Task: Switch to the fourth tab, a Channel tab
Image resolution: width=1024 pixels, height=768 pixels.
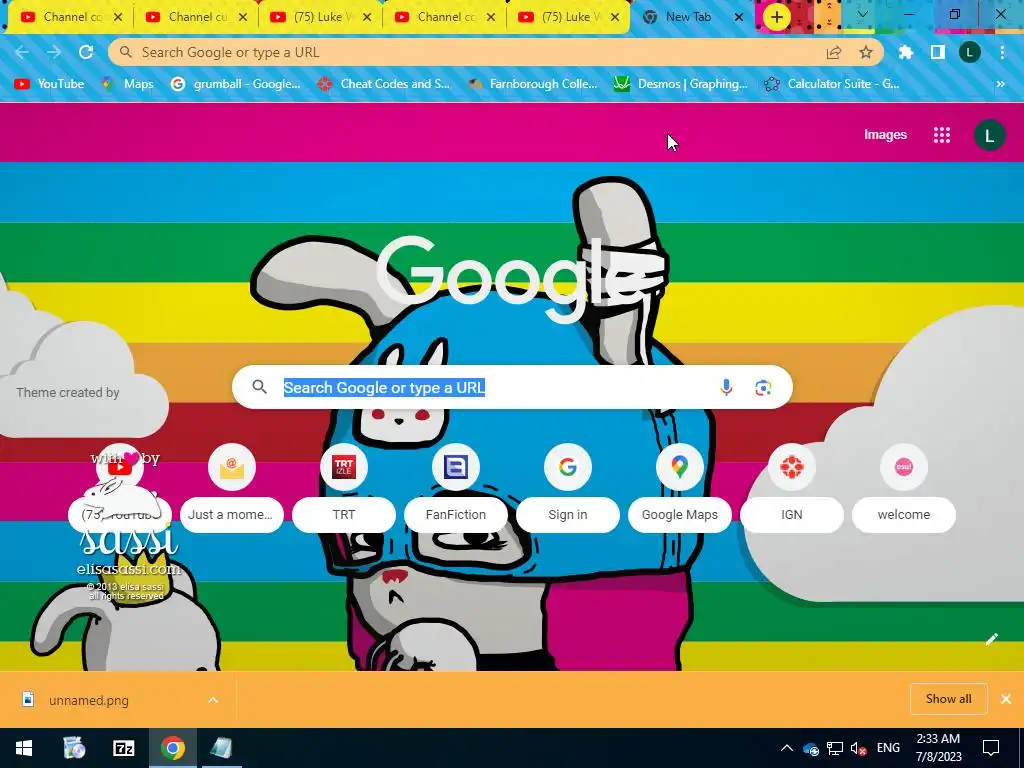Action: [x=444, y=17]
